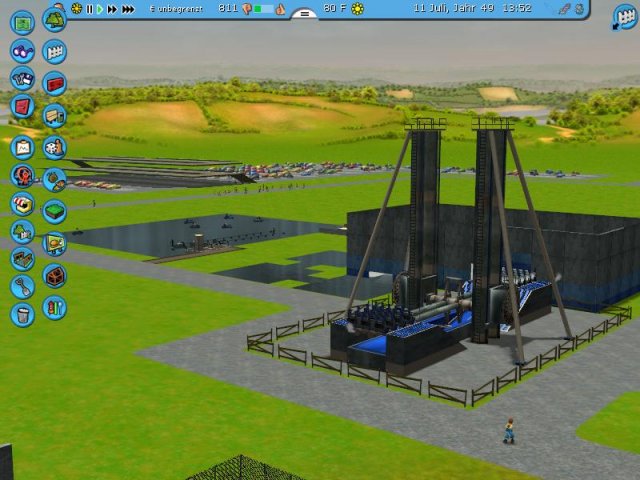Viewport: 640px width, 480px height.
Task: Choose wooden crate scenery category
Action: (x=54, y=276)
